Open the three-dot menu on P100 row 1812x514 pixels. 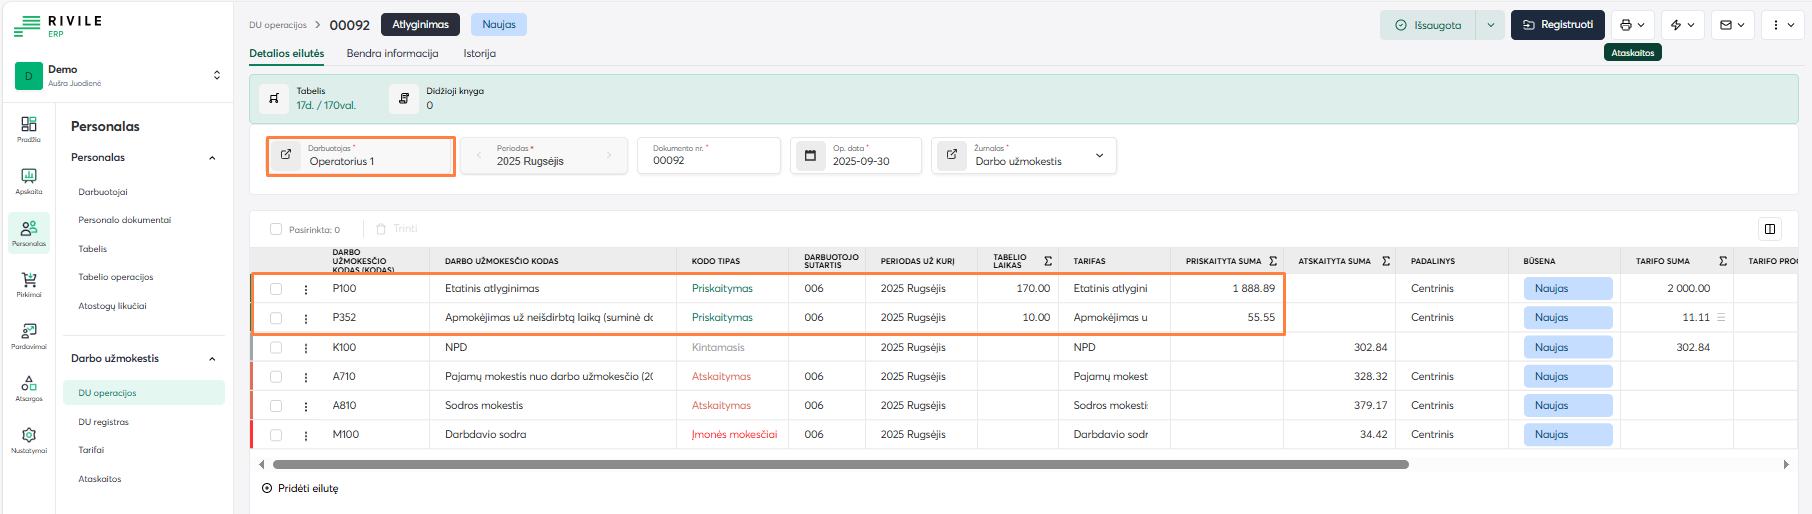tap(306, 289)
